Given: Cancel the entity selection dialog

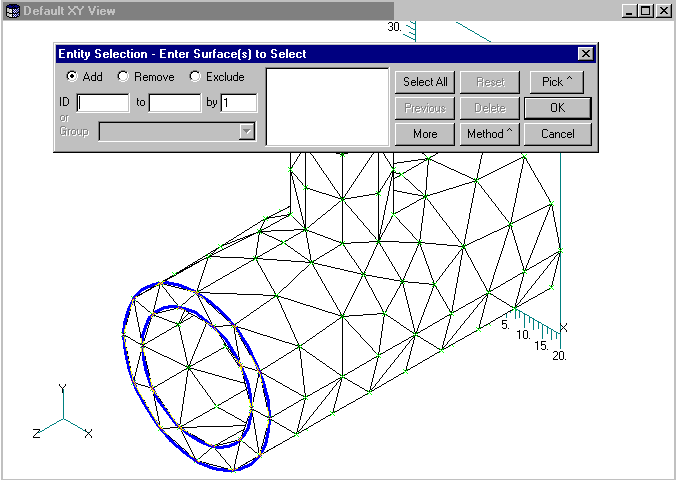Looking at the screenshot, I should click(557, 134).
